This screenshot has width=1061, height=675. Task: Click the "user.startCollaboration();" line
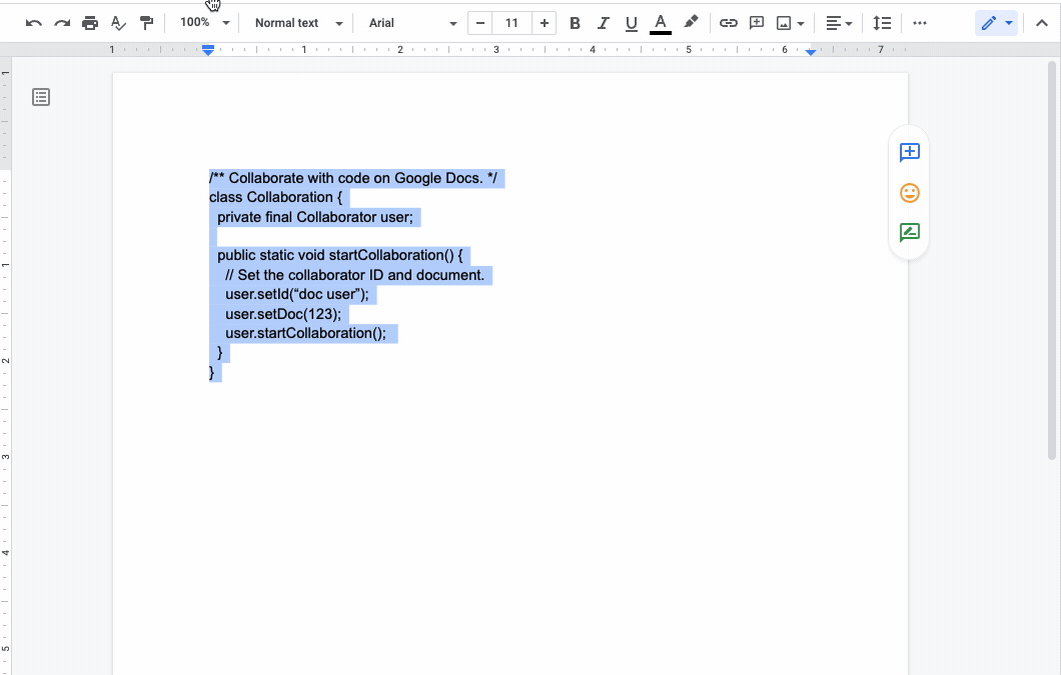pos(305,333)
